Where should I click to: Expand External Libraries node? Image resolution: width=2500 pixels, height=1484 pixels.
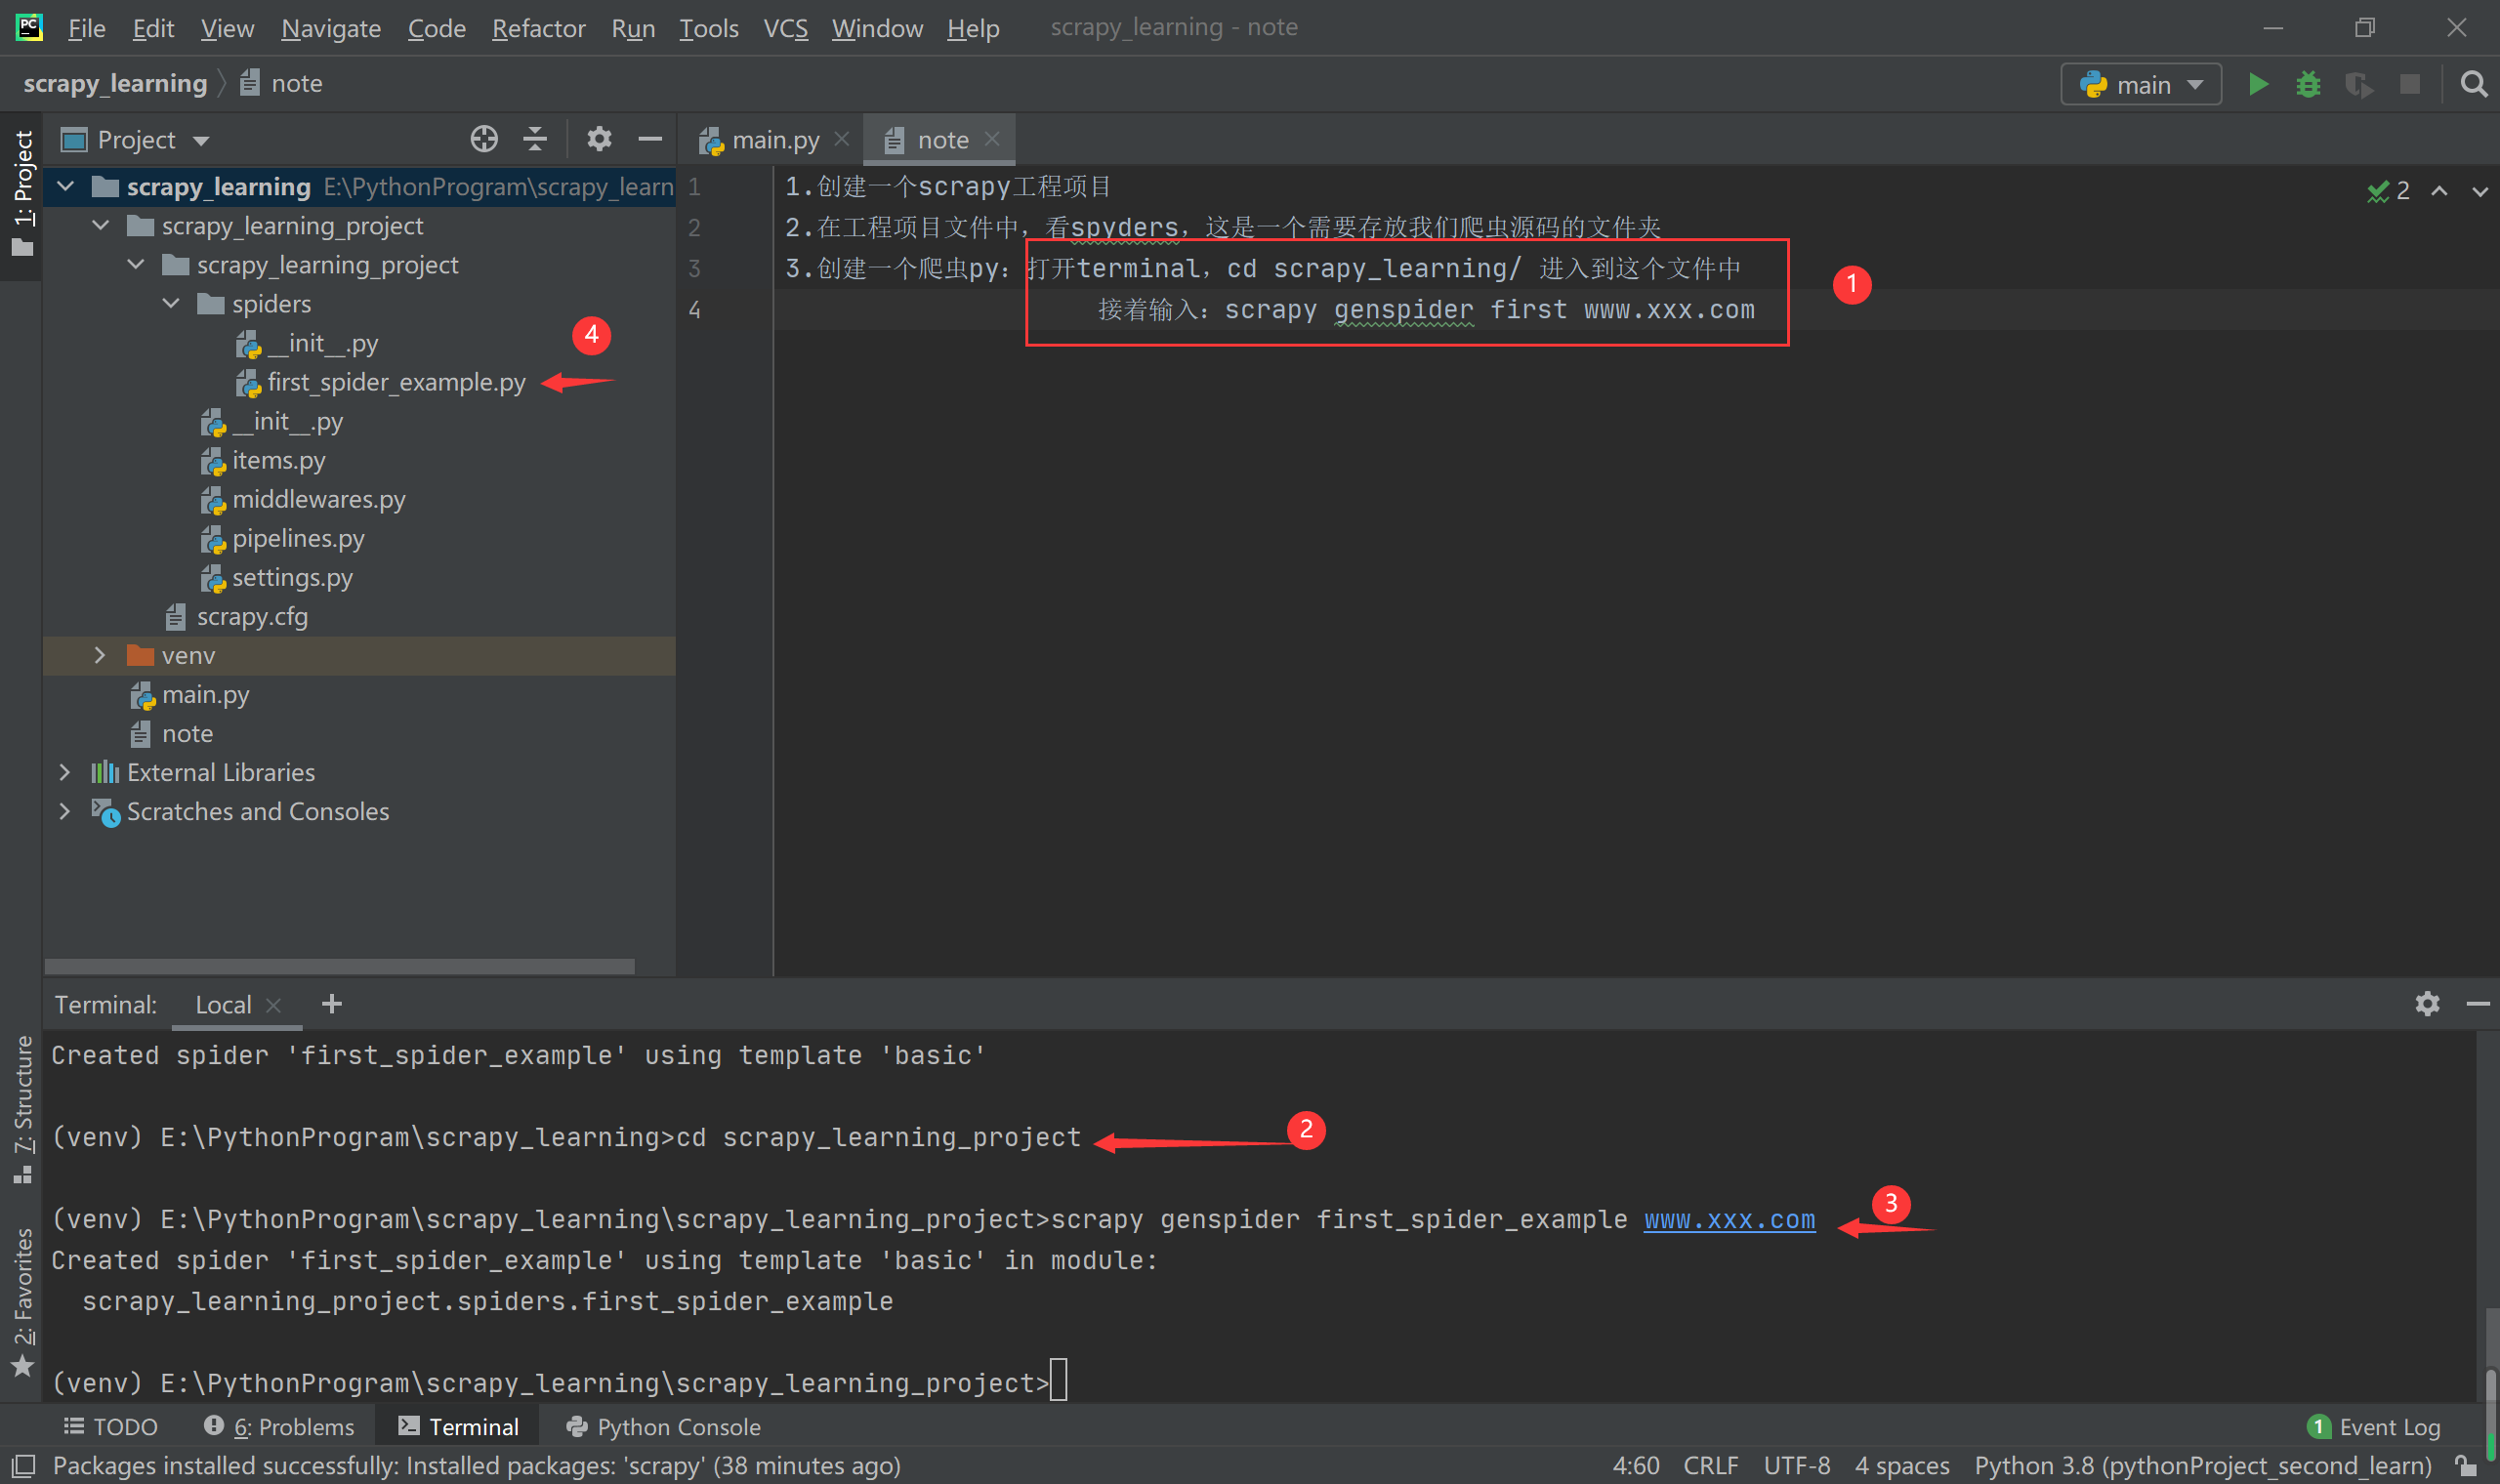[65, 772]
